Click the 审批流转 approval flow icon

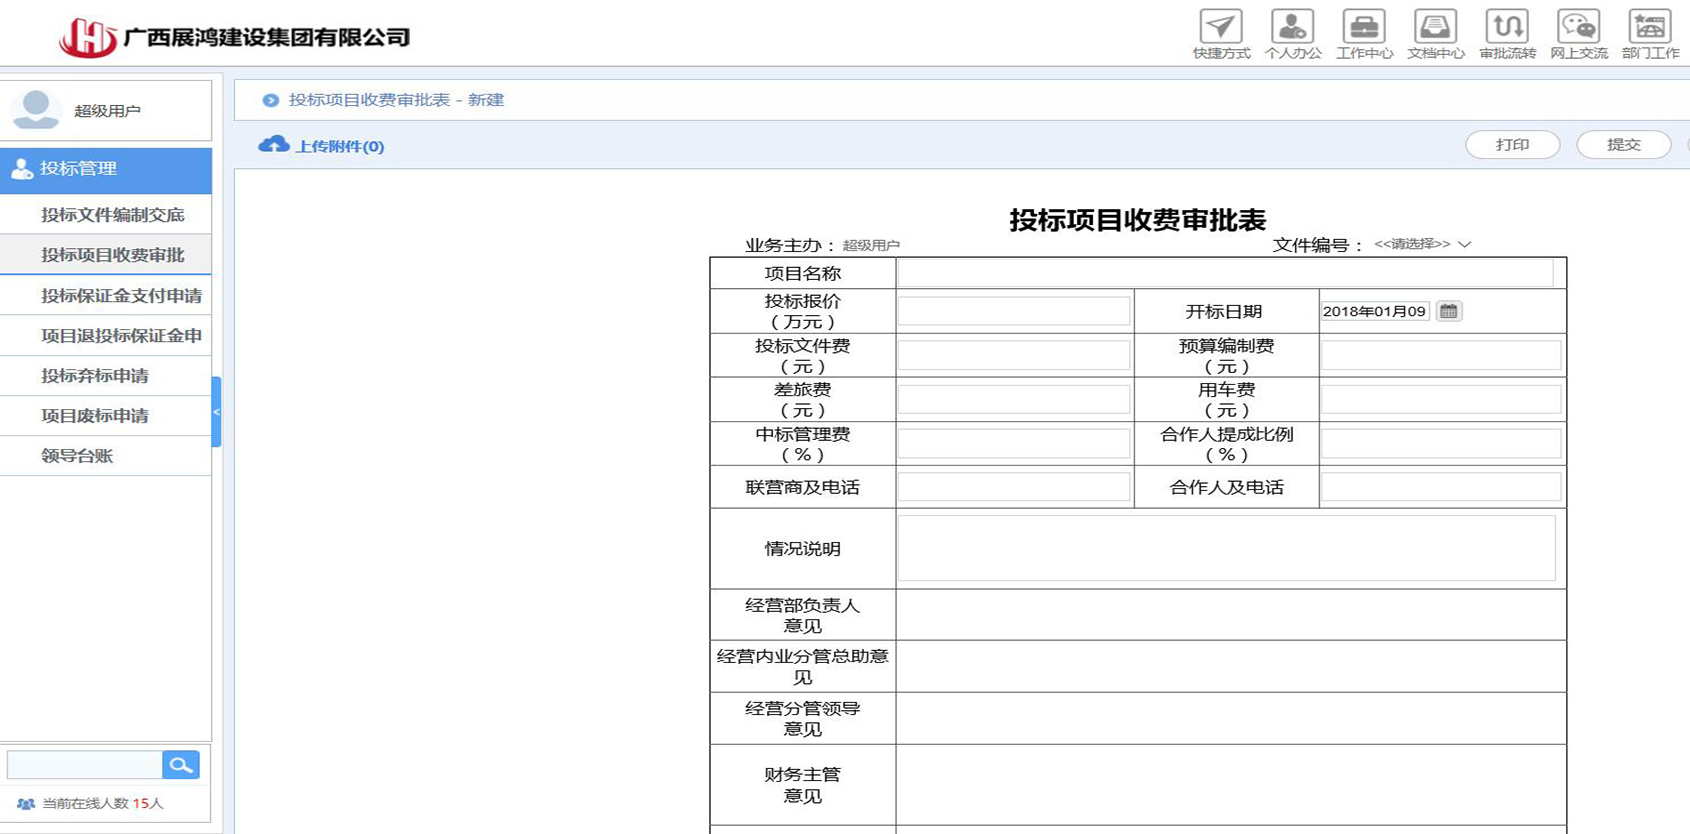[1507, 27]
